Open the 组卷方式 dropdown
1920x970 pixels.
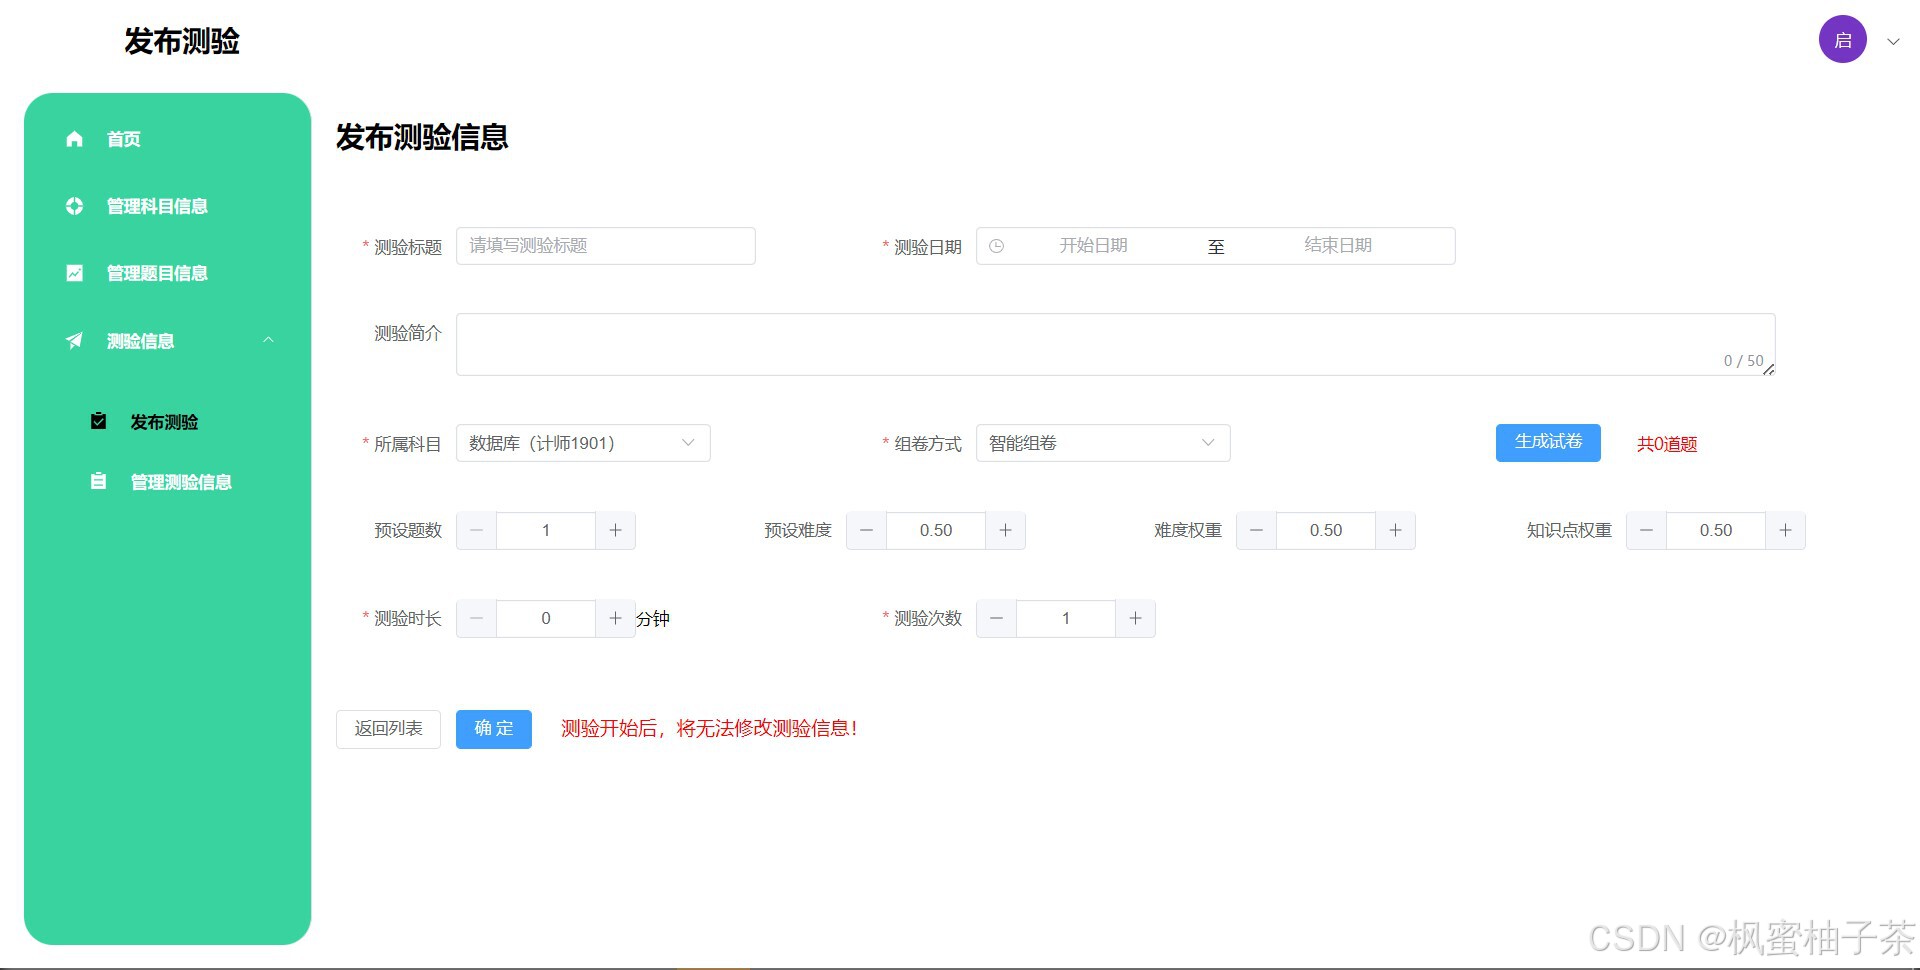pyautogui.click(x=1103, y=443)
